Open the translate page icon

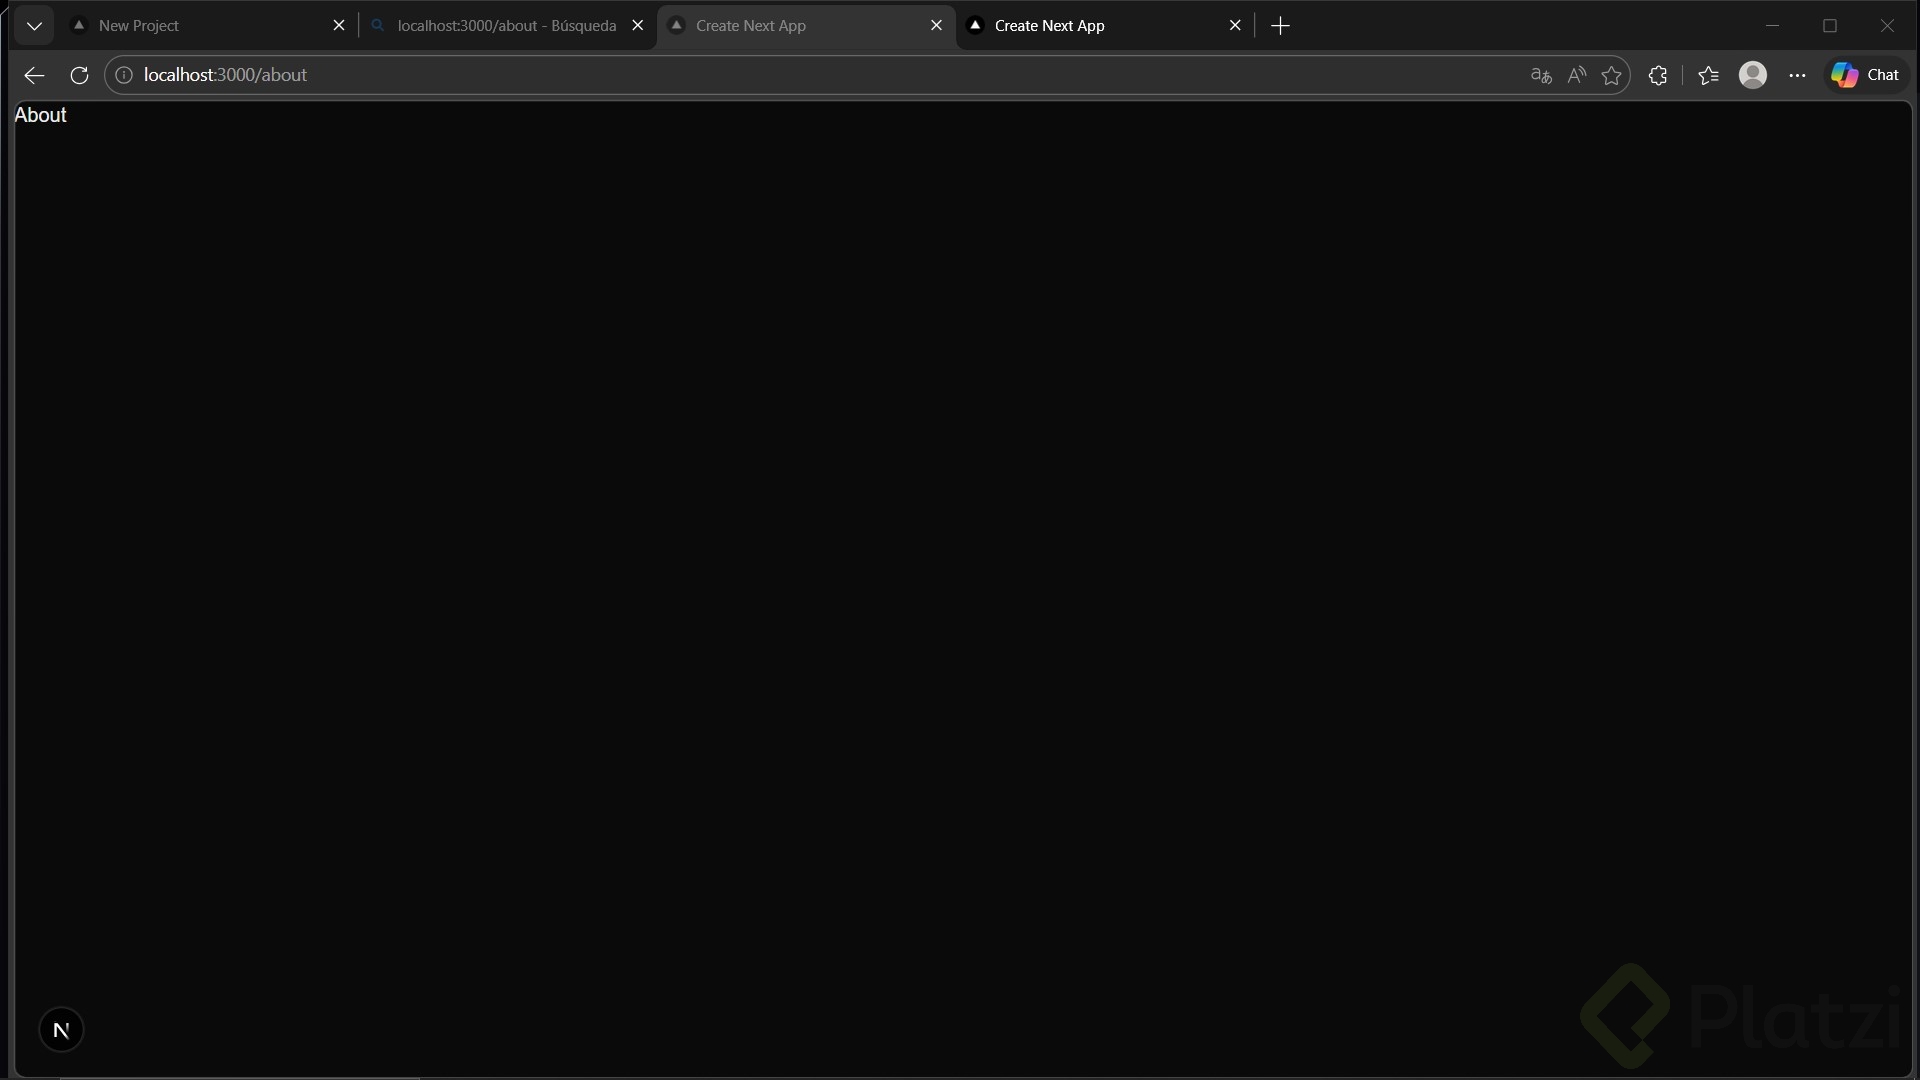[x=1540, y=75]
